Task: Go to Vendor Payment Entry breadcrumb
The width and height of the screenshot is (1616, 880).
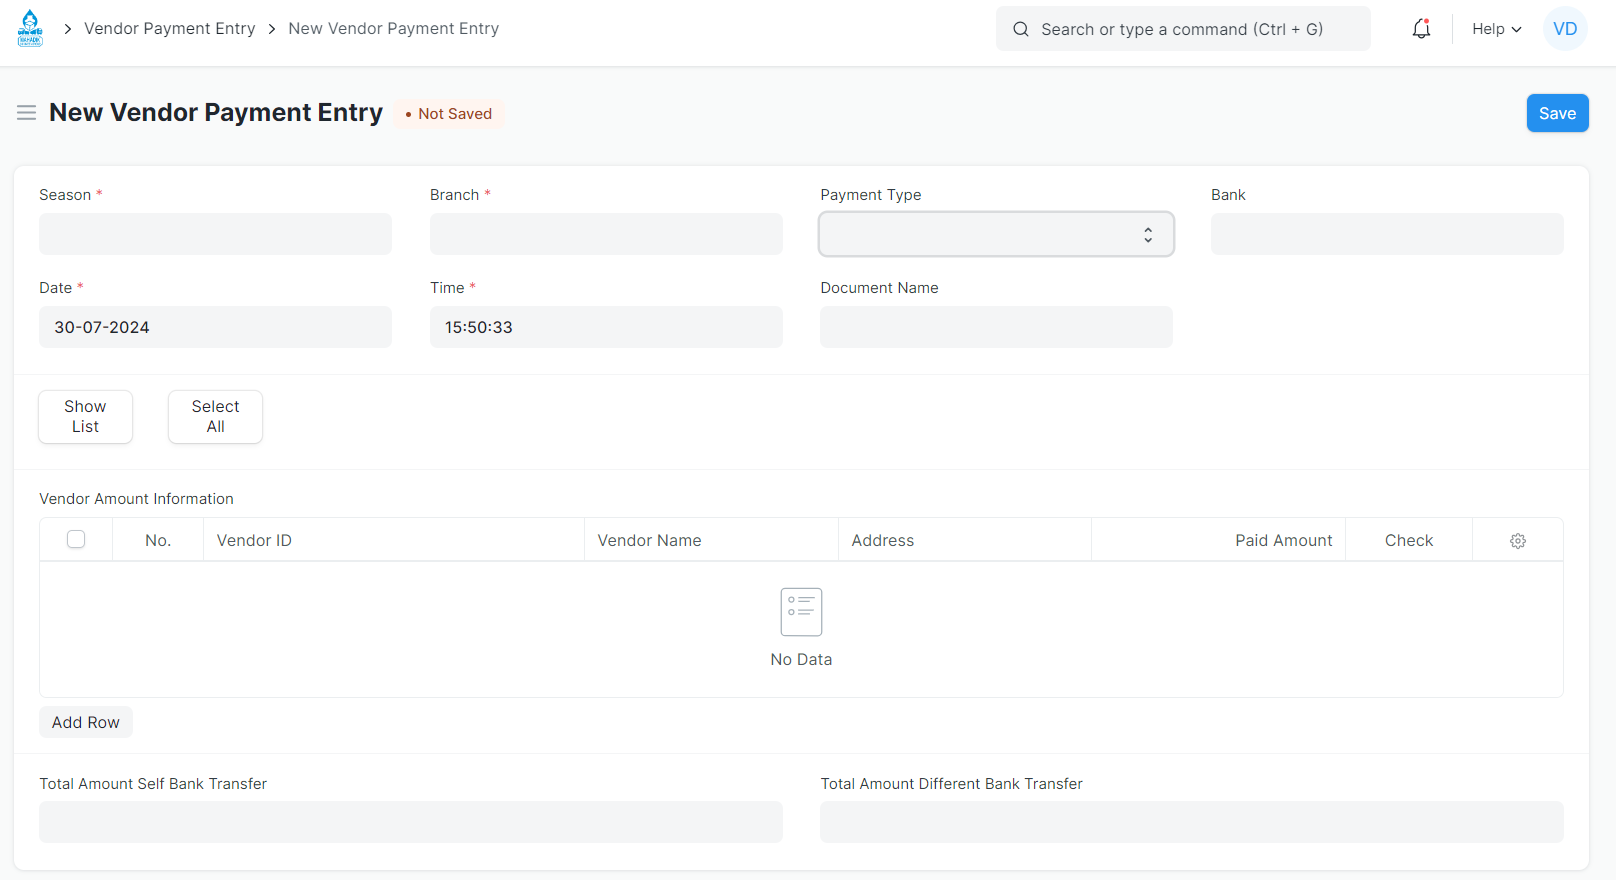Action: pos(169,29)
